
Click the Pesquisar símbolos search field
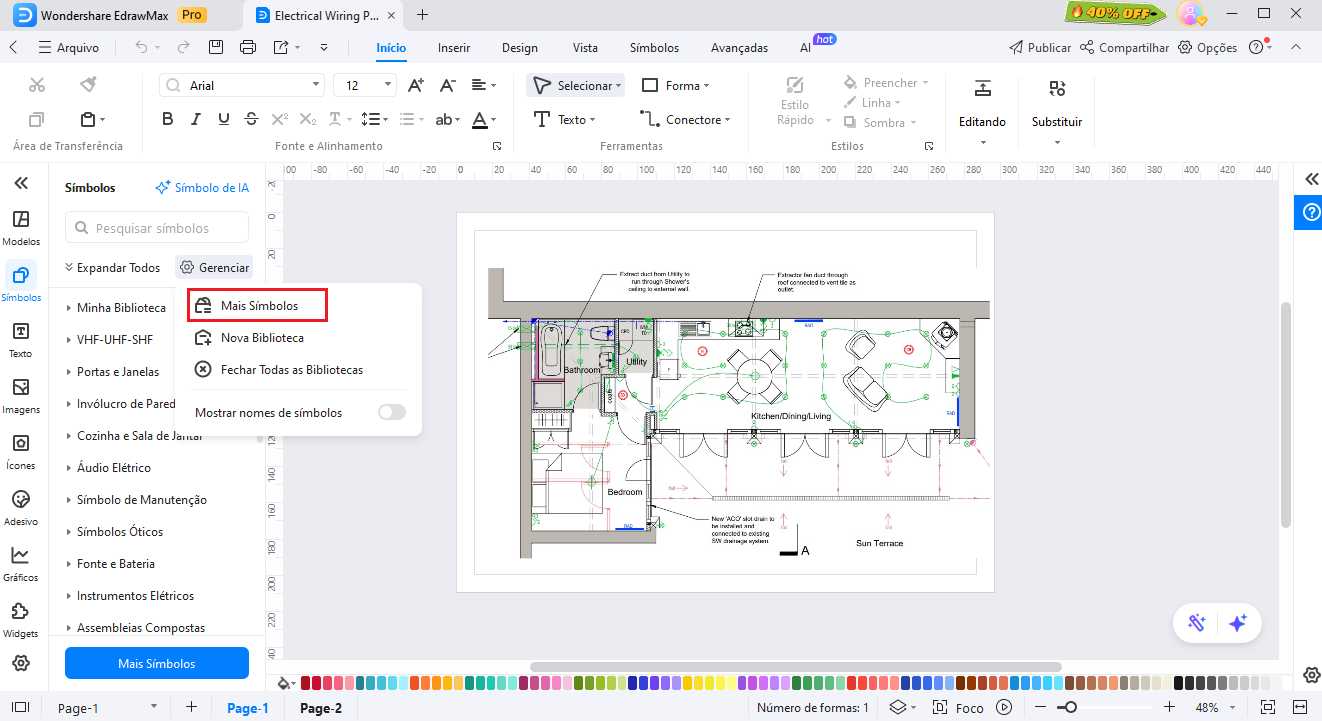pyautogui.click(x=157, y=228)
